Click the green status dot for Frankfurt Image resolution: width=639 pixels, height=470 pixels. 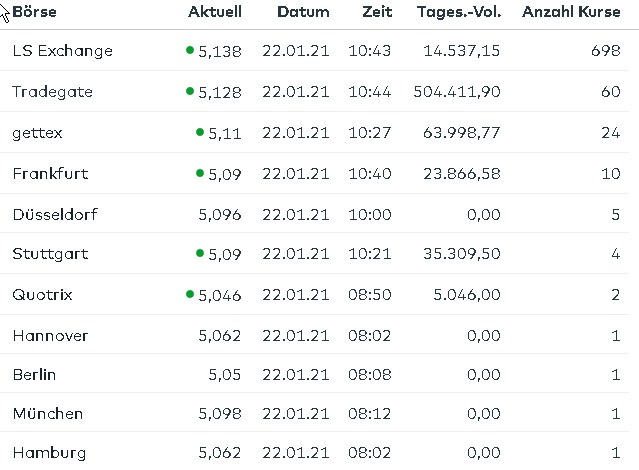(x=200, y=173)
